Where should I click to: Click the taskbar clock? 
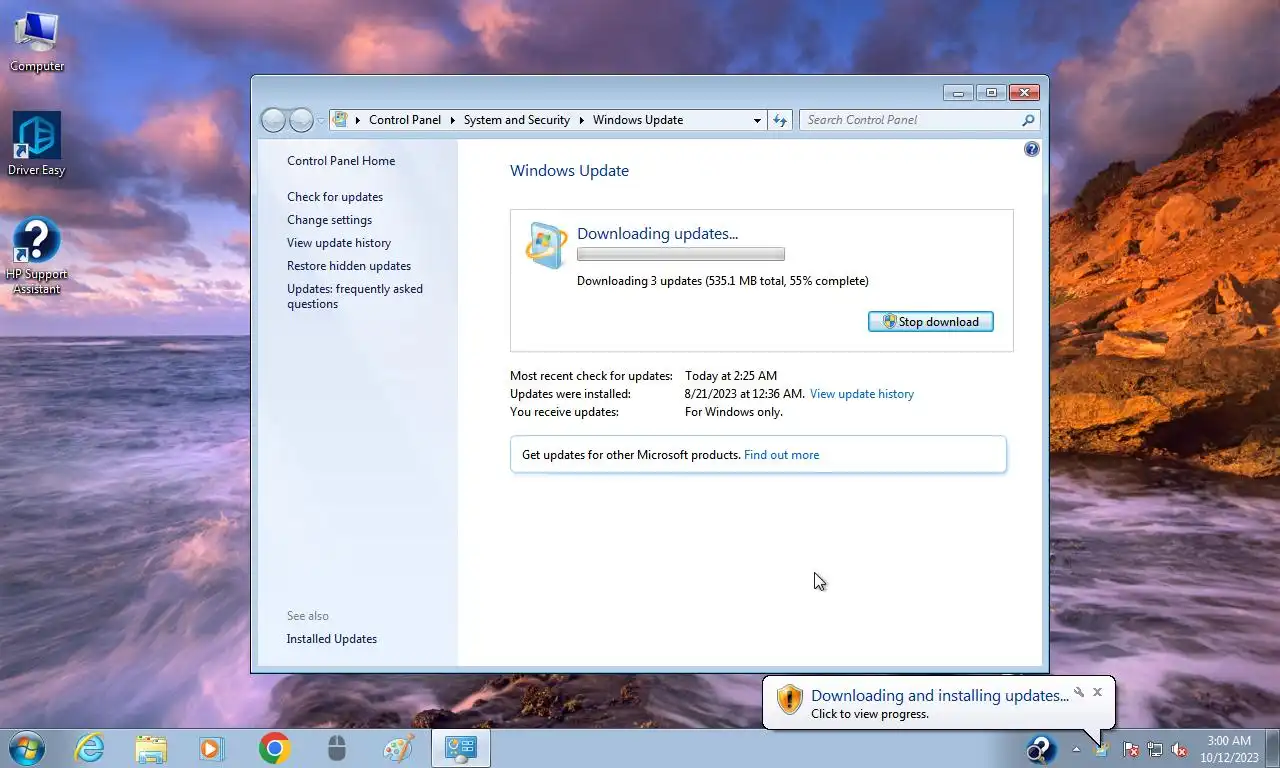(x=1229, y=749)
